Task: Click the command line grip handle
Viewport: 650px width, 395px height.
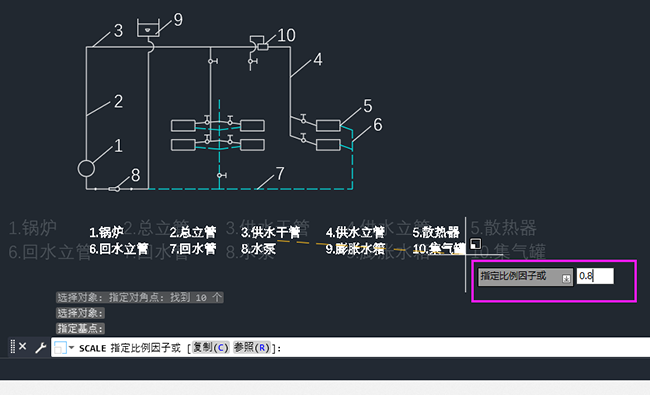Action: [12, 347]
